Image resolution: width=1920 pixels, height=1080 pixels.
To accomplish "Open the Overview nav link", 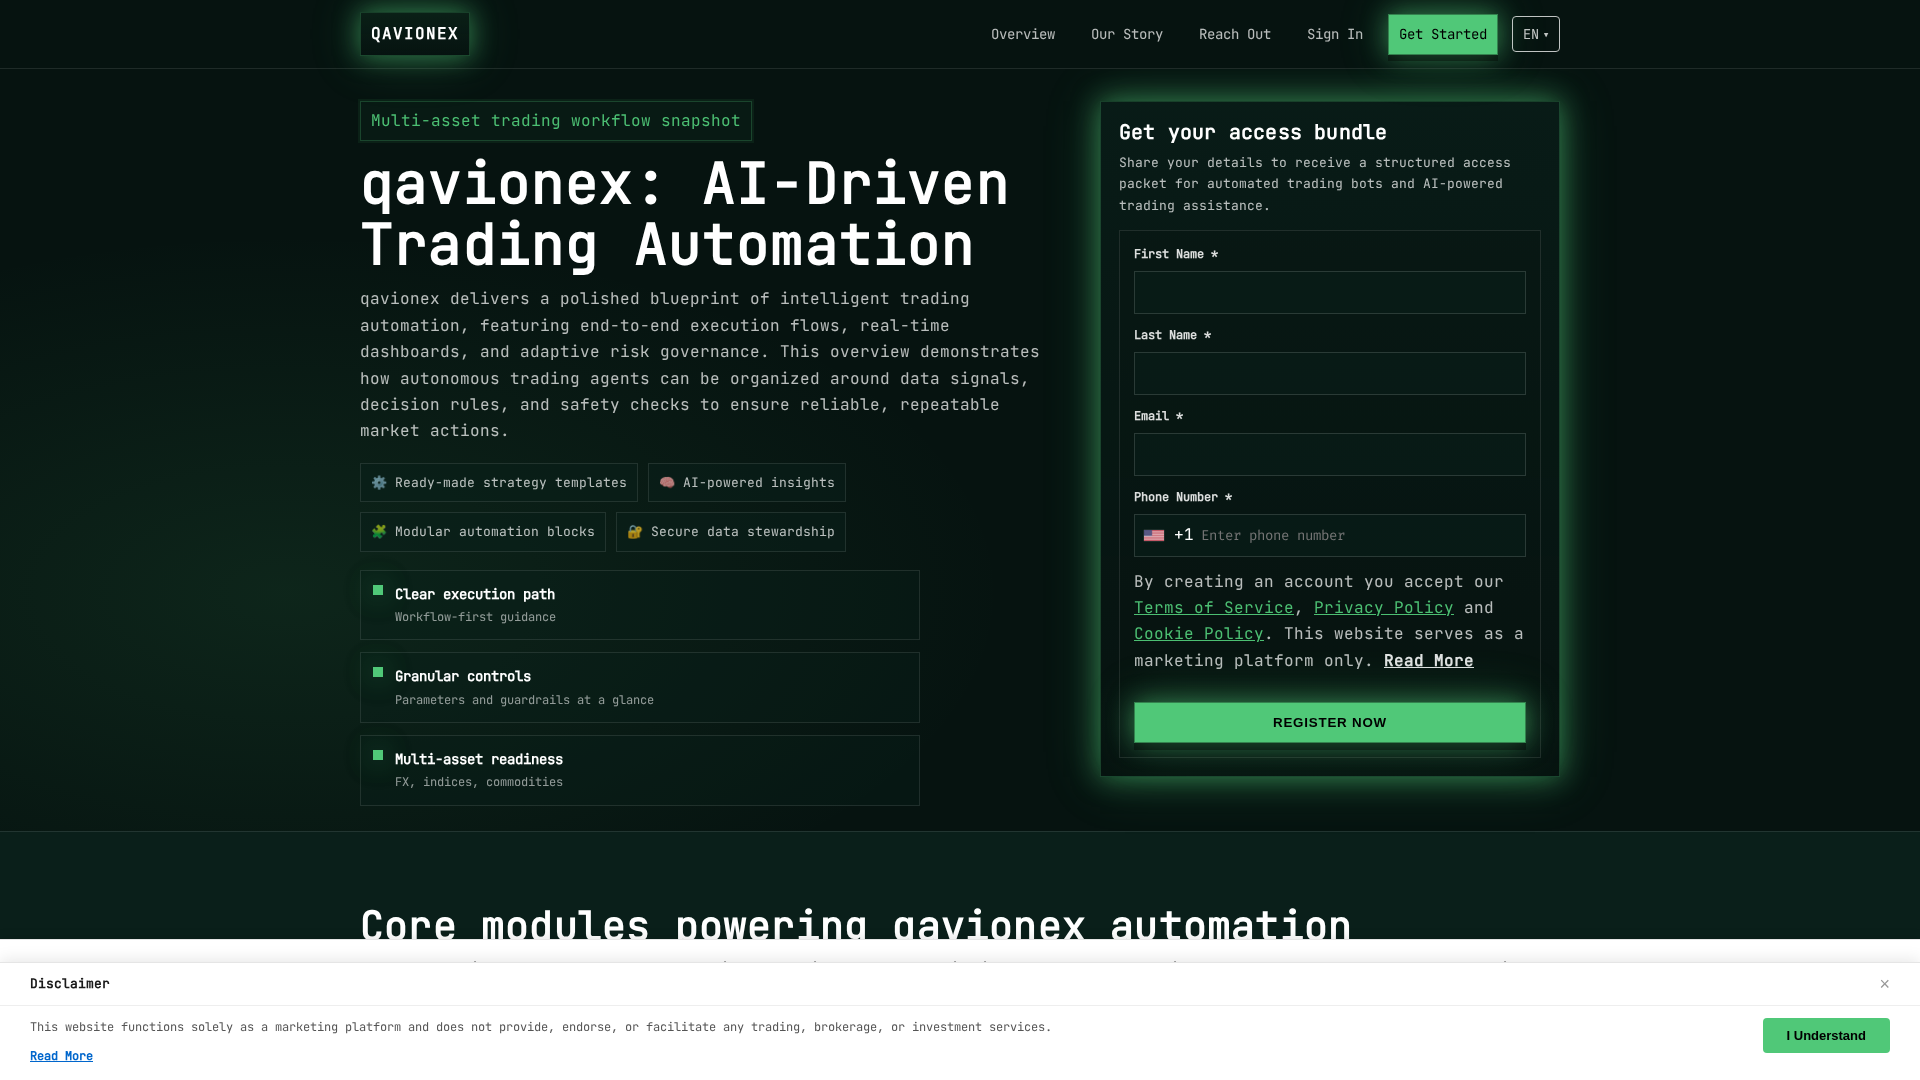I will (1023, 34).
